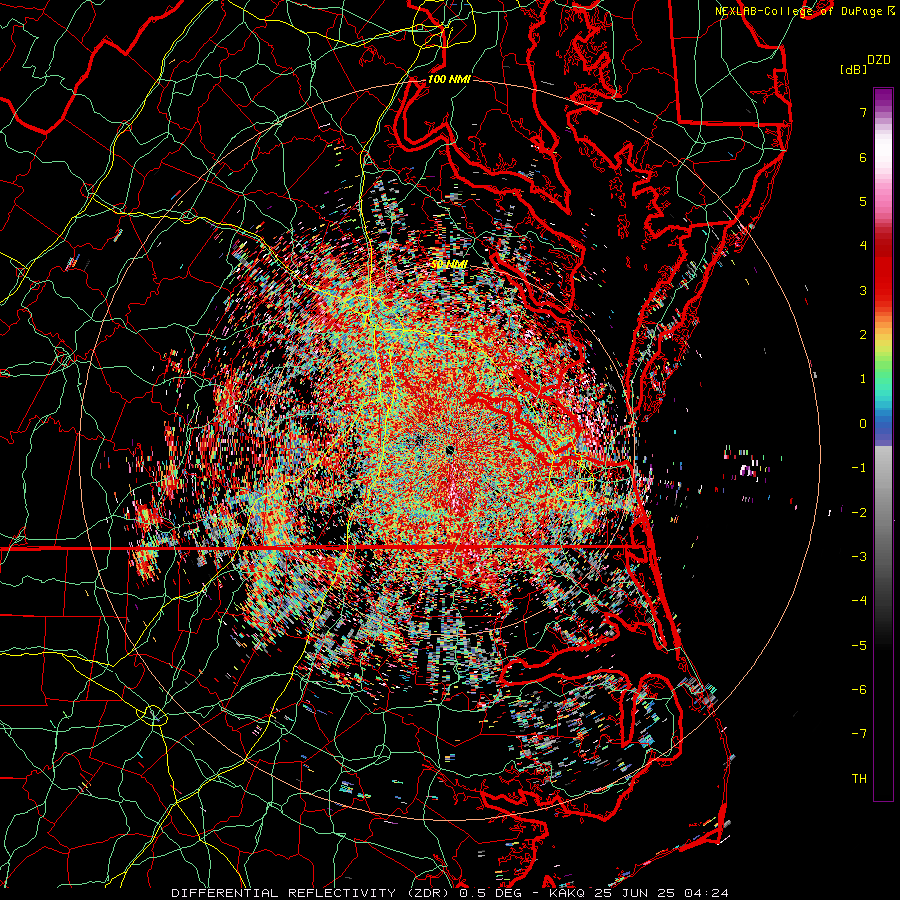Click the DZD legend title
This screenshot has width=900, height=900.
[x=878, y=60]
